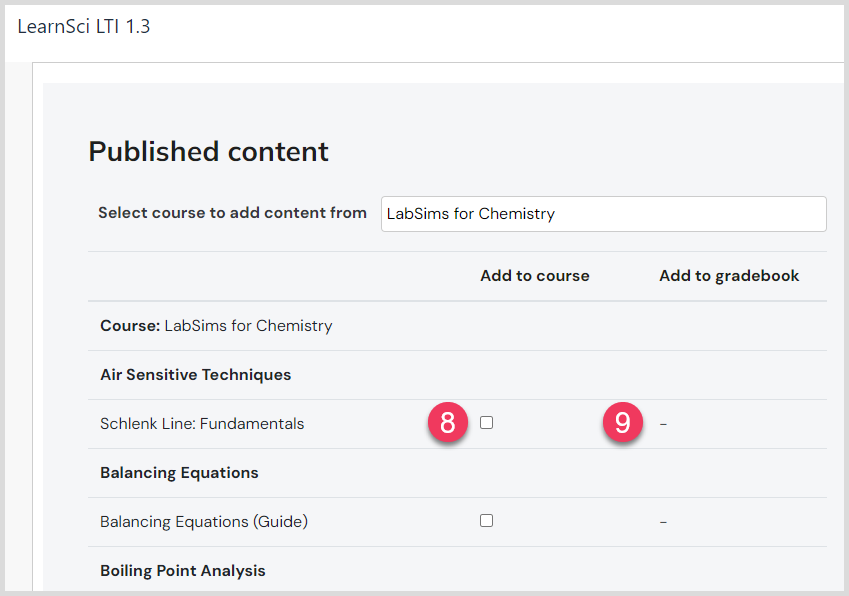
Task: Click the 'Add to course' column header
Action: (534, 276)
